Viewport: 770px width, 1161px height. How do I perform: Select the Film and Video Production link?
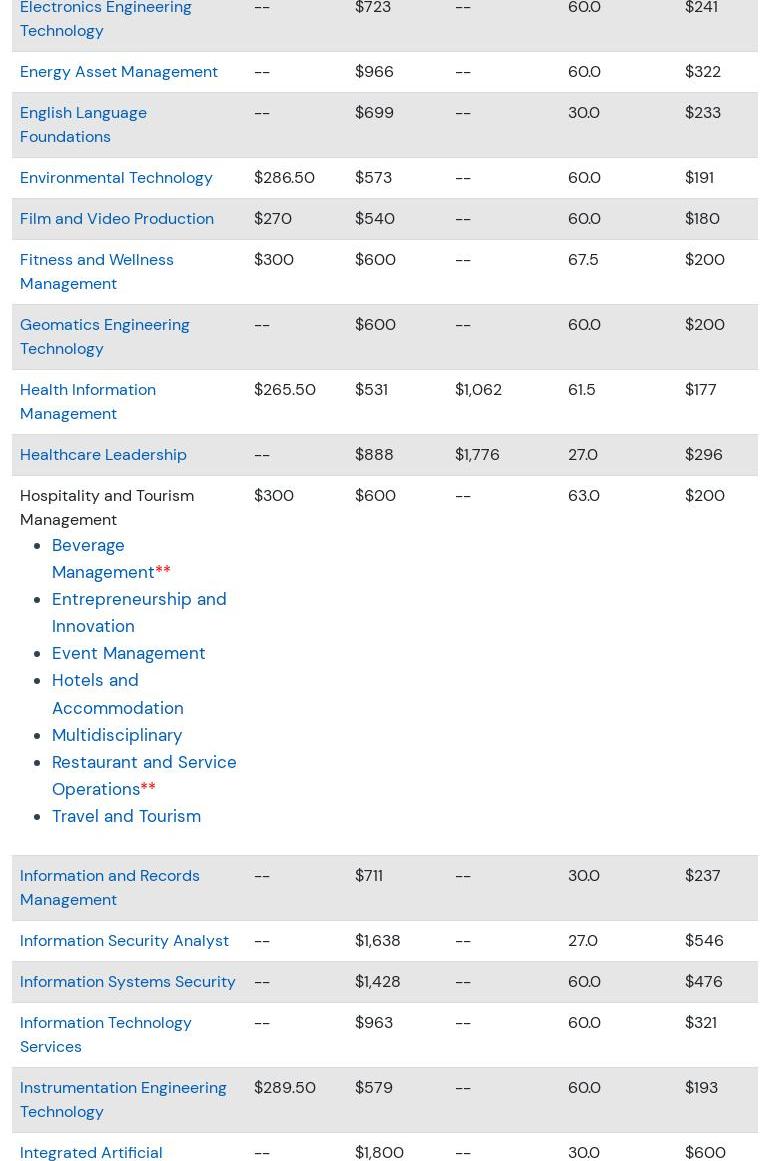[117, 219]
